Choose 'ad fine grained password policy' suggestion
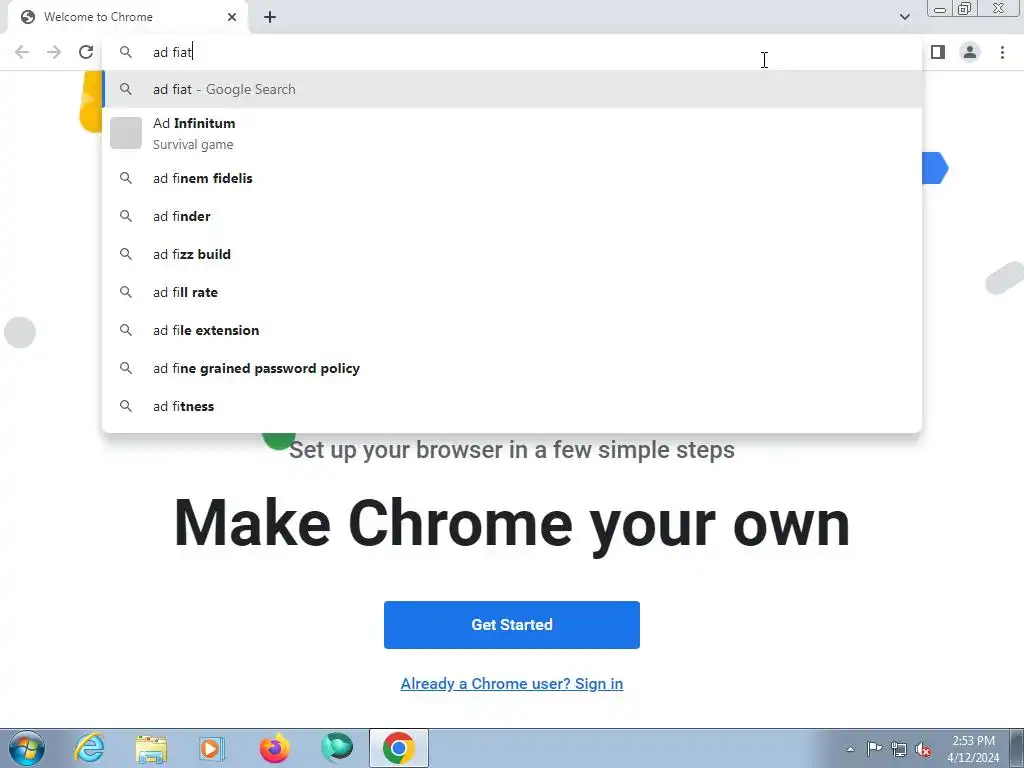 [512, 368]
